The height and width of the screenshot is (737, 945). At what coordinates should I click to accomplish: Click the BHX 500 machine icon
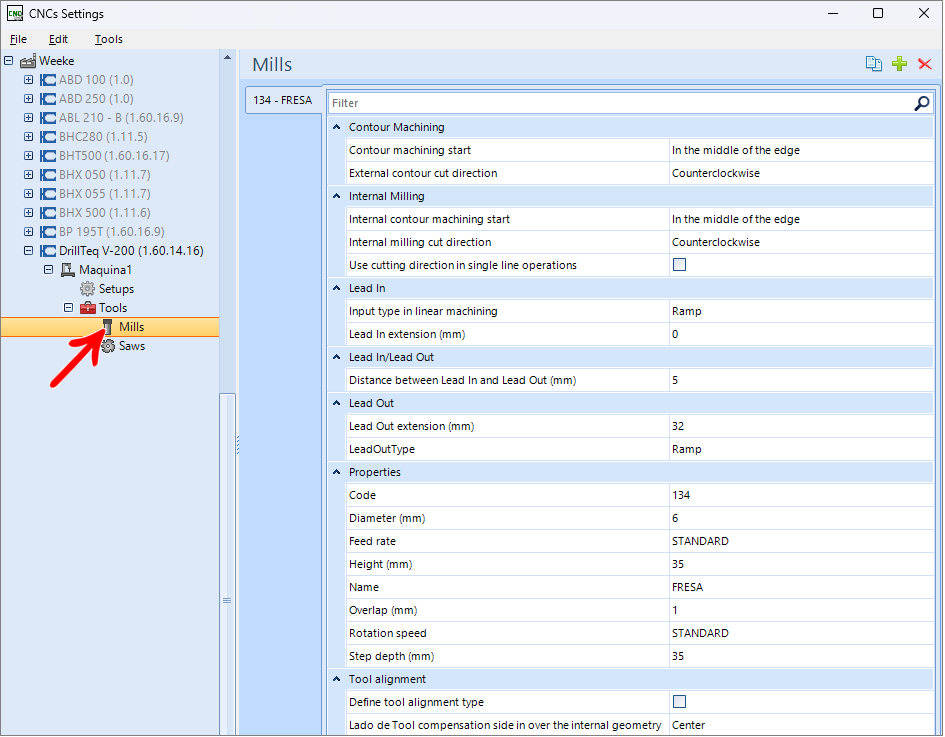pyautogui.click(x=48, y=213)
